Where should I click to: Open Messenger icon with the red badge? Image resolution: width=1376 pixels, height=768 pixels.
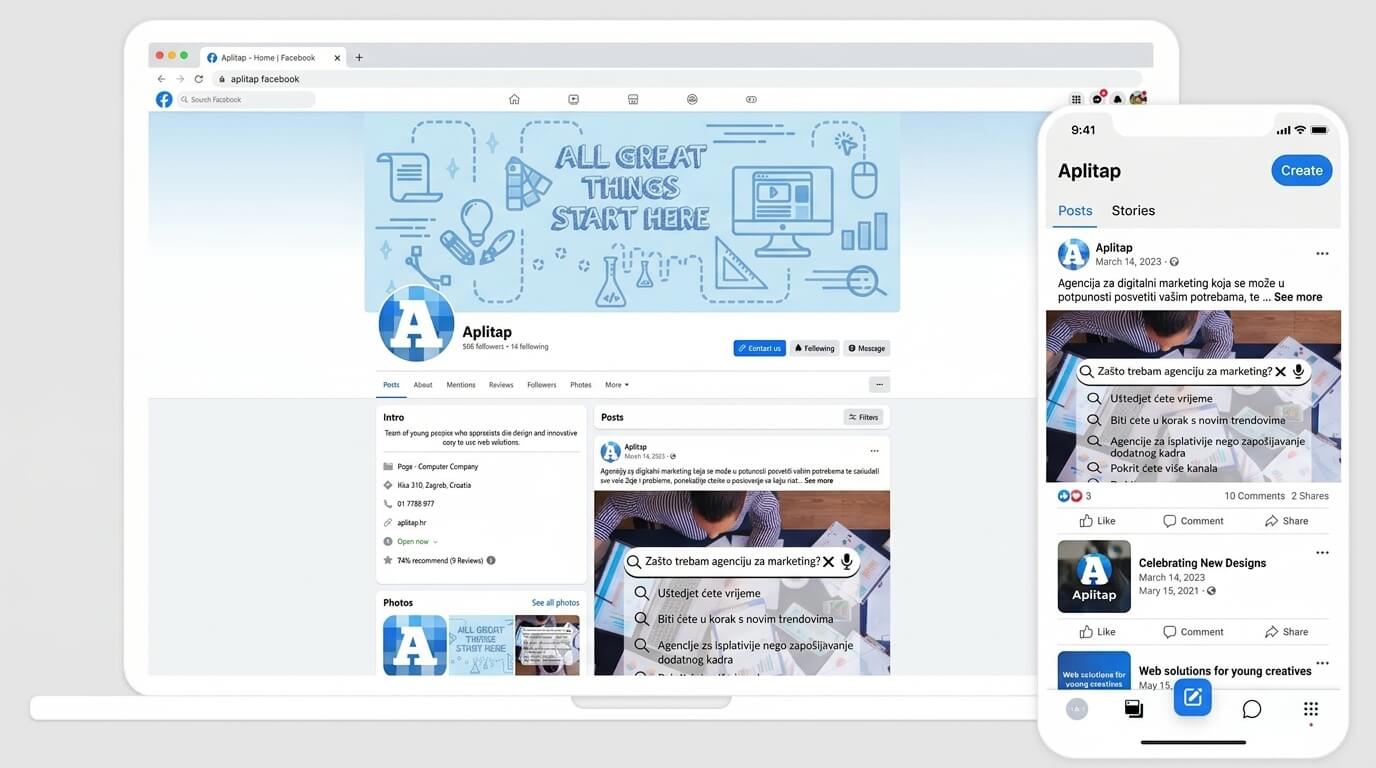click(x=1098, y=98)
